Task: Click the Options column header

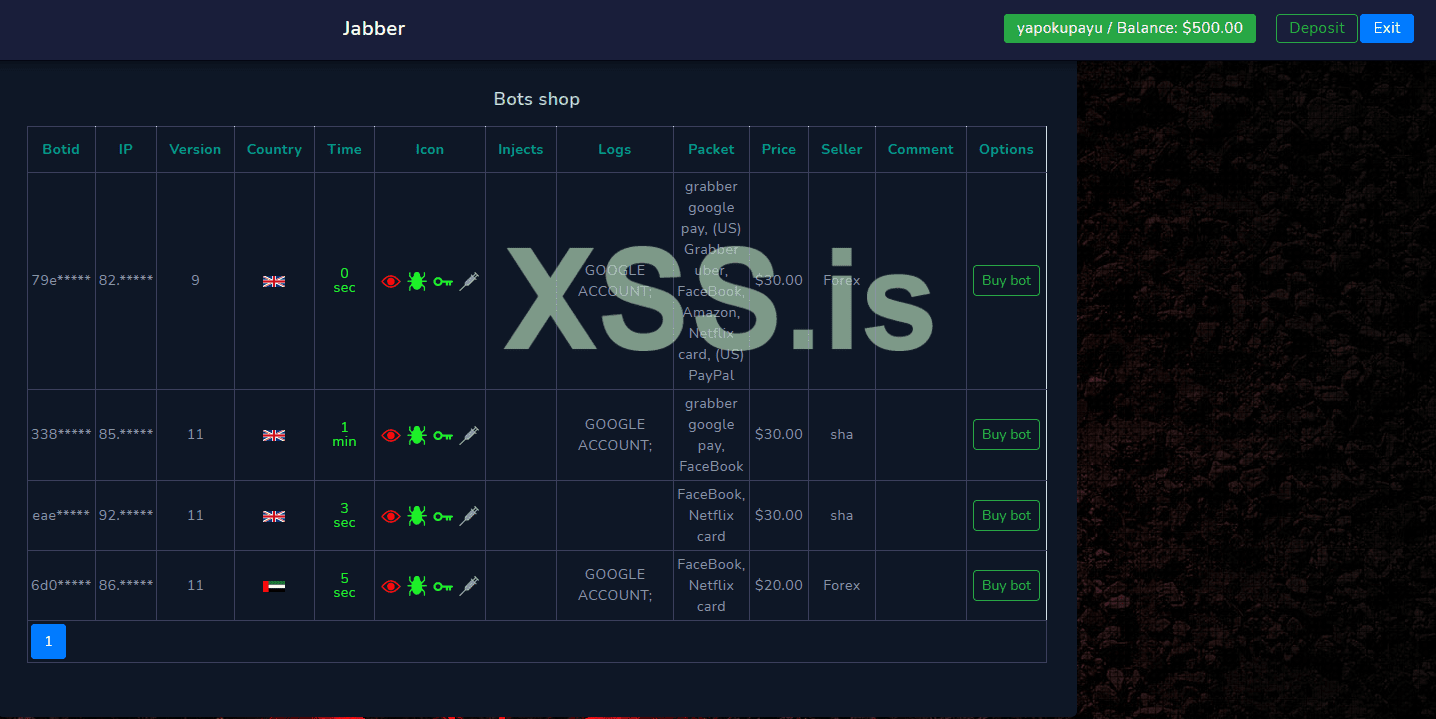Action: pyautogui.click(x=1006, y=149)
